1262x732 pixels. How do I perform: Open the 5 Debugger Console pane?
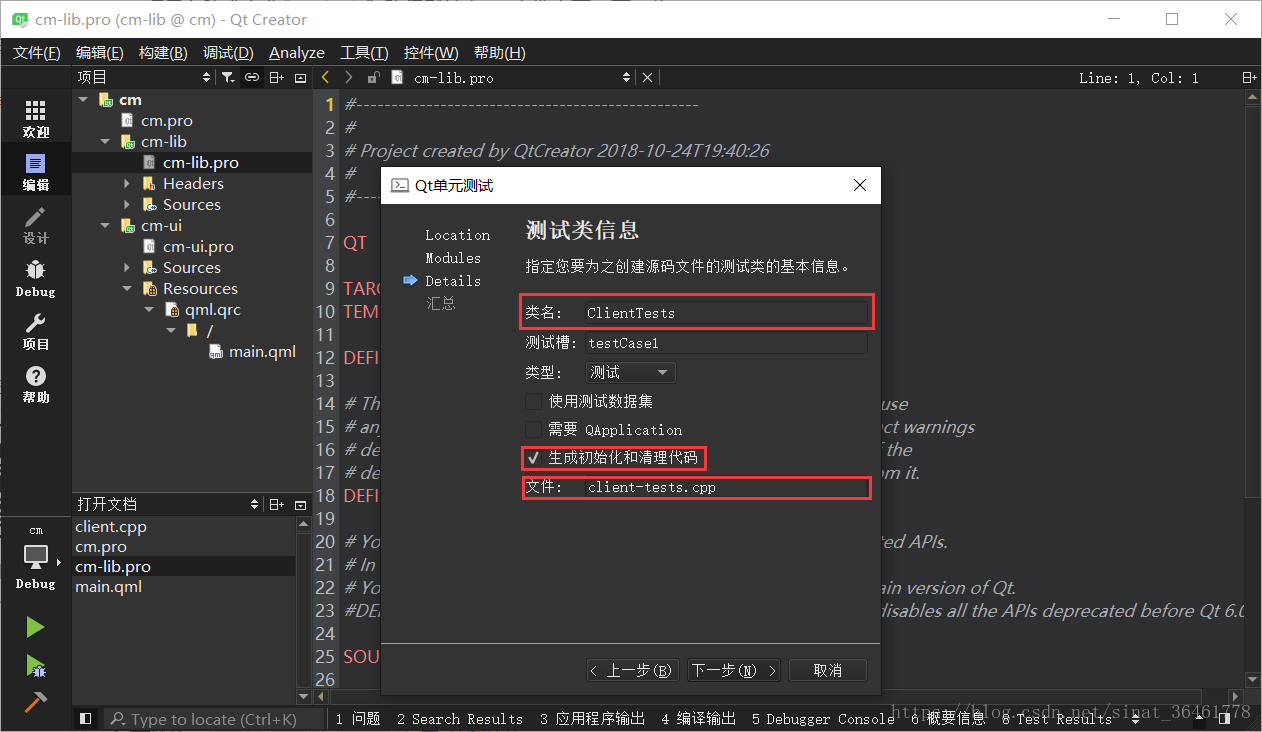coord(823,718)
